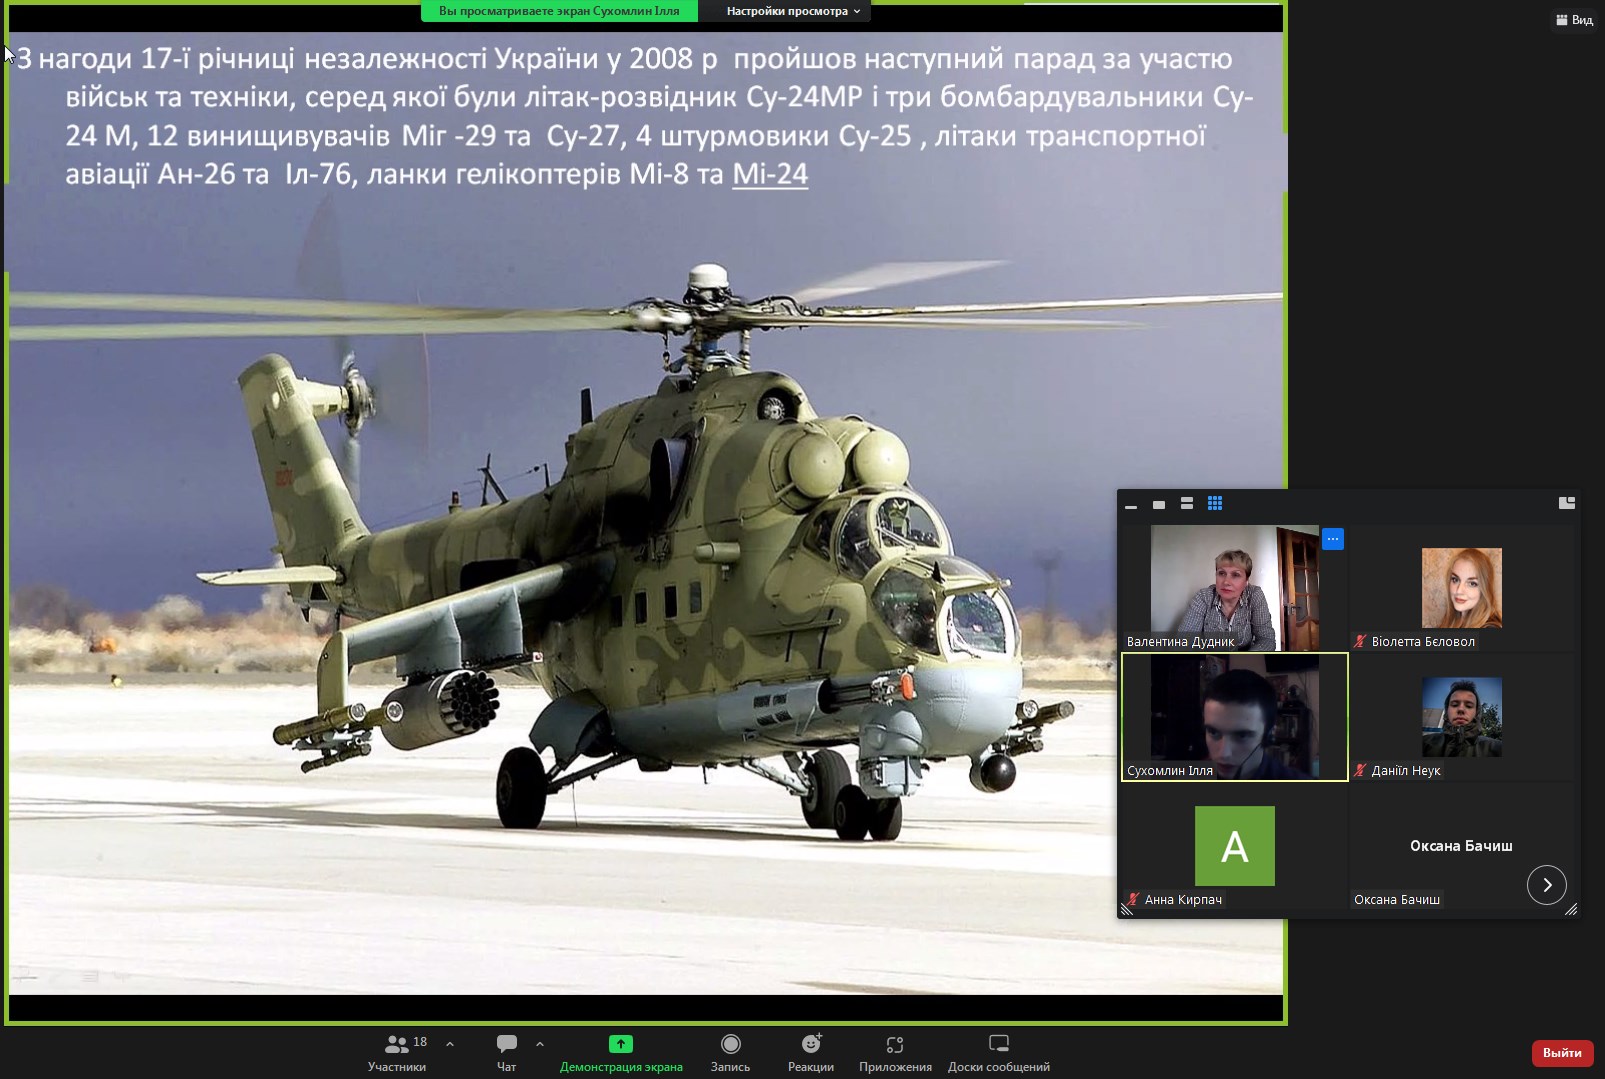The width and height of the screenshot is (1605, 1079).
Task: Click the green screen-viewing banner for Сухомлин Ілля
Action: coord(559,11)
